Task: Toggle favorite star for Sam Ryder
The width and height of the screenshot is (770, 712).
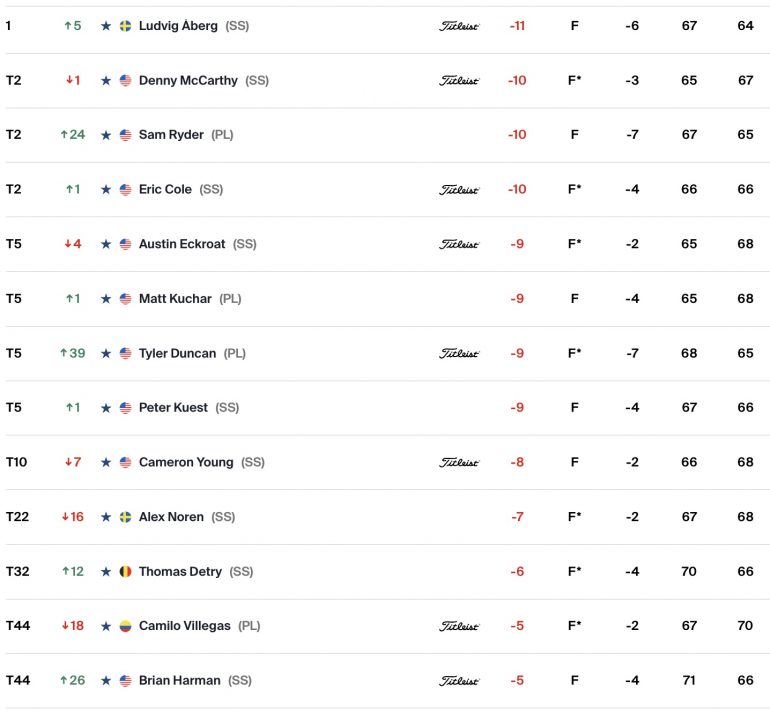Action: click(106, 135)
